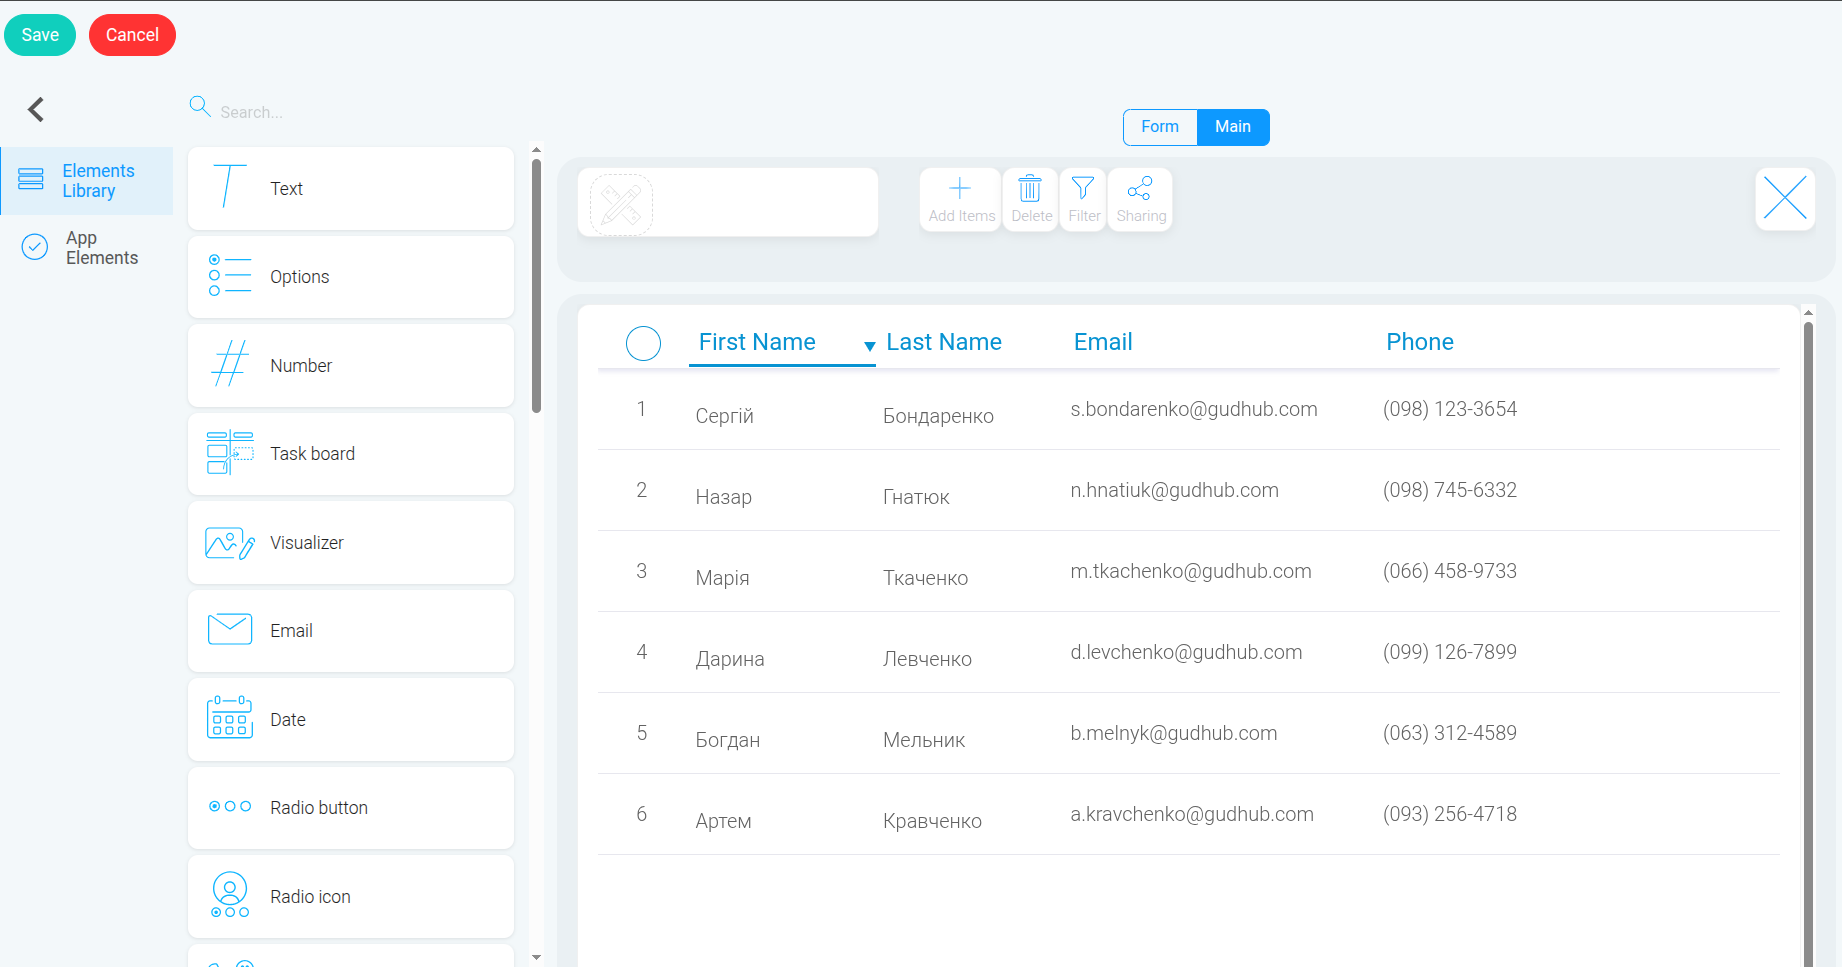The width and height of the screenshot is (1842, 967).
Task: Click the red Cancel button
Action: pos(132,35)
